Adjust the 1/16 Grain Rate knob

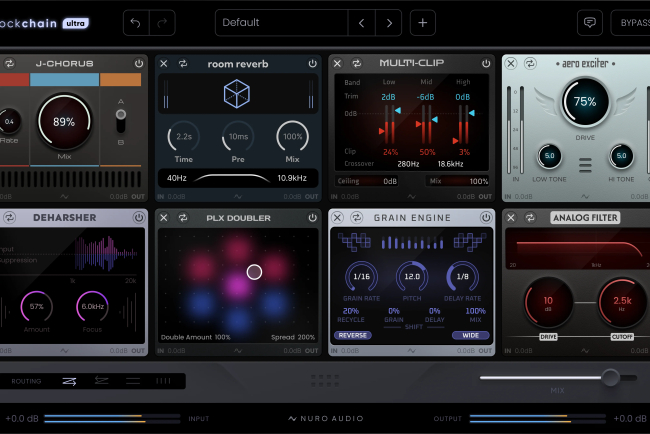[x=361, y=276]
